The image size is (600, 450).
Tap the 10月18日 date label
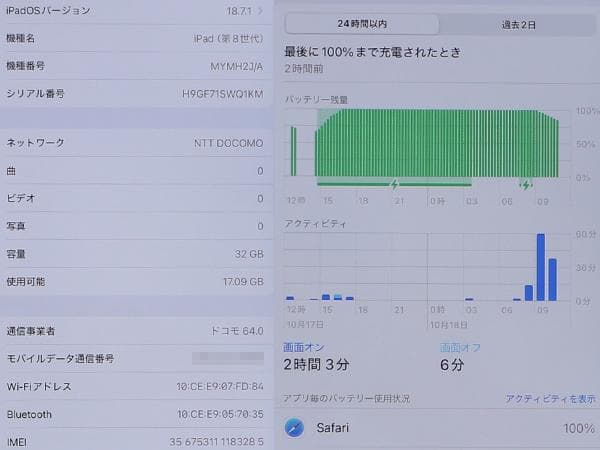click(448, 325)
